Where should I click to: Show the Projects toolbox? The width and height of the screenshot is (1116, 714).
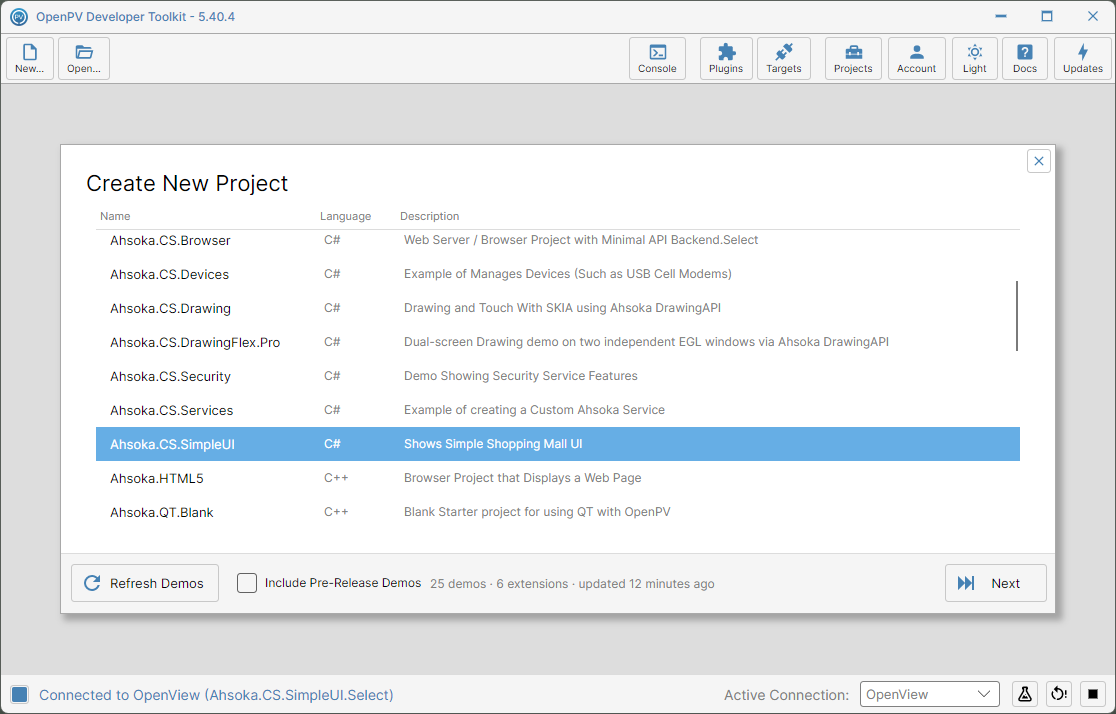tap(853, 58)
